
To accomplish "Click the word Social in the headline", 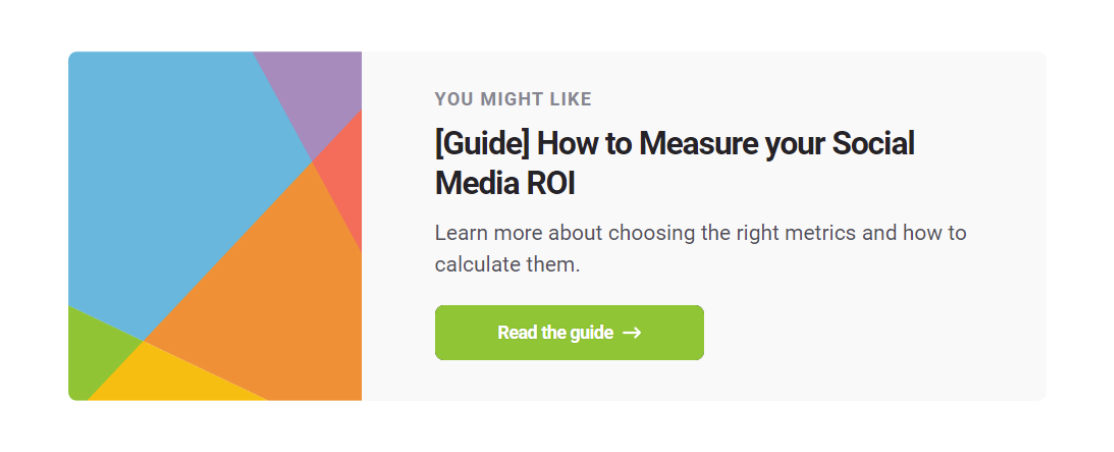I will pos(873,144).
